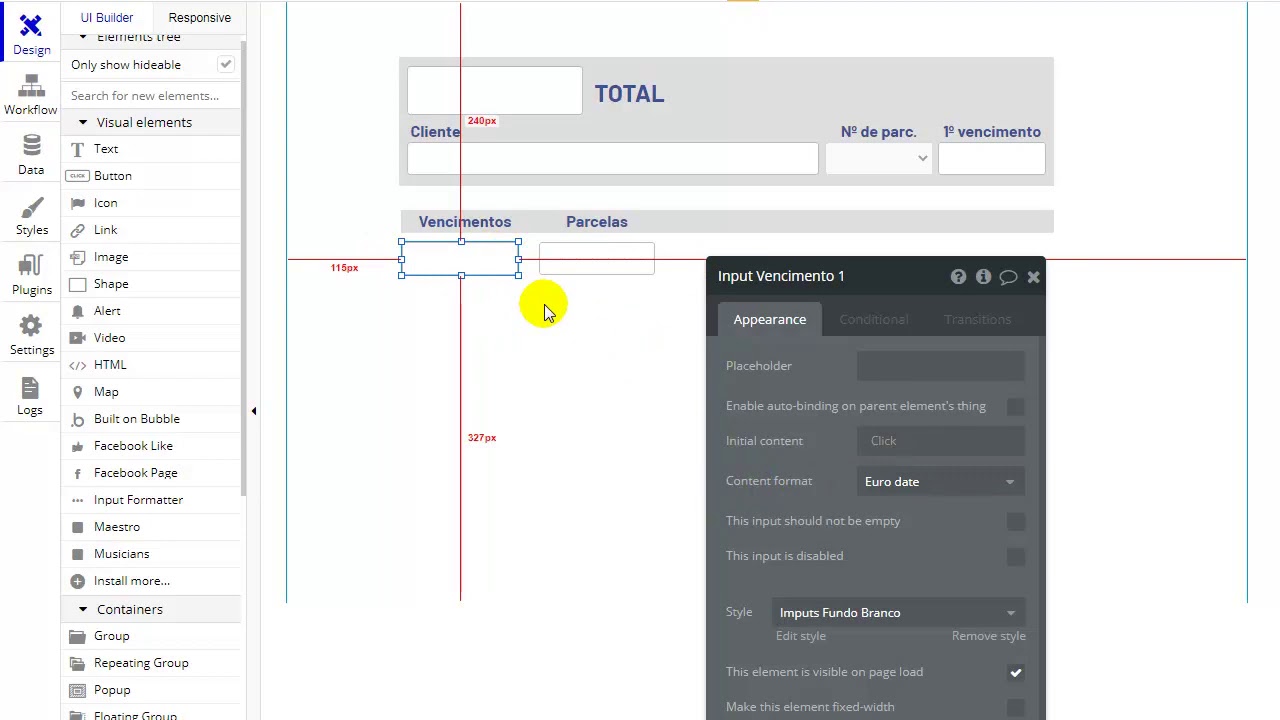The width and height of the screenshot is (1280, 720).
Task: Open the Content format Euro date dropdown
Action: click(940, 482)
